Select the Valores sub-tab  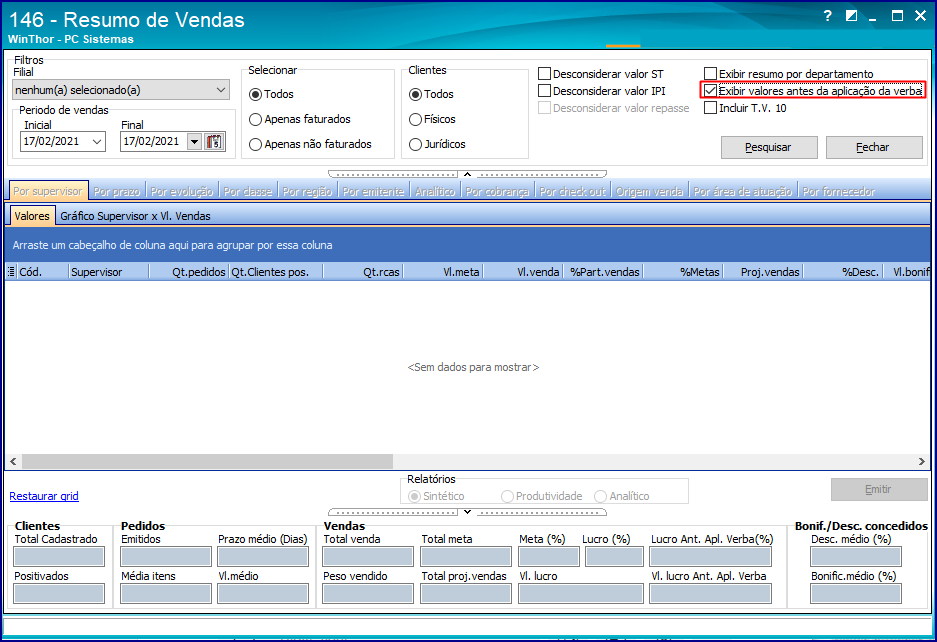[x=32, y=216]
